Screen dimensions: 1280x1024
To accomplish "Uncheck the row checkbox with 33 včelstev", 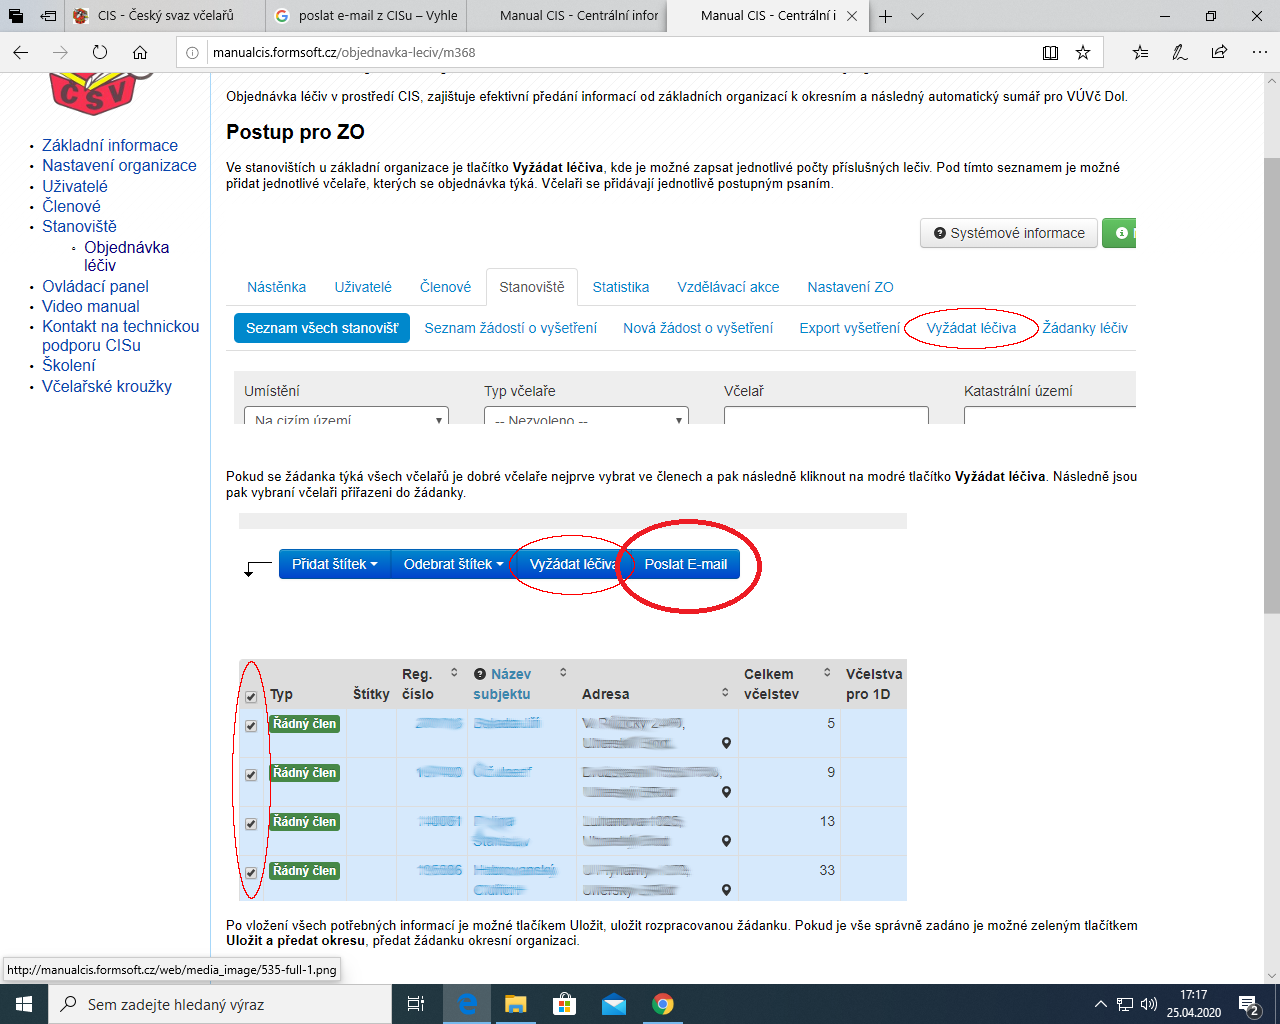I will (251, 873).
